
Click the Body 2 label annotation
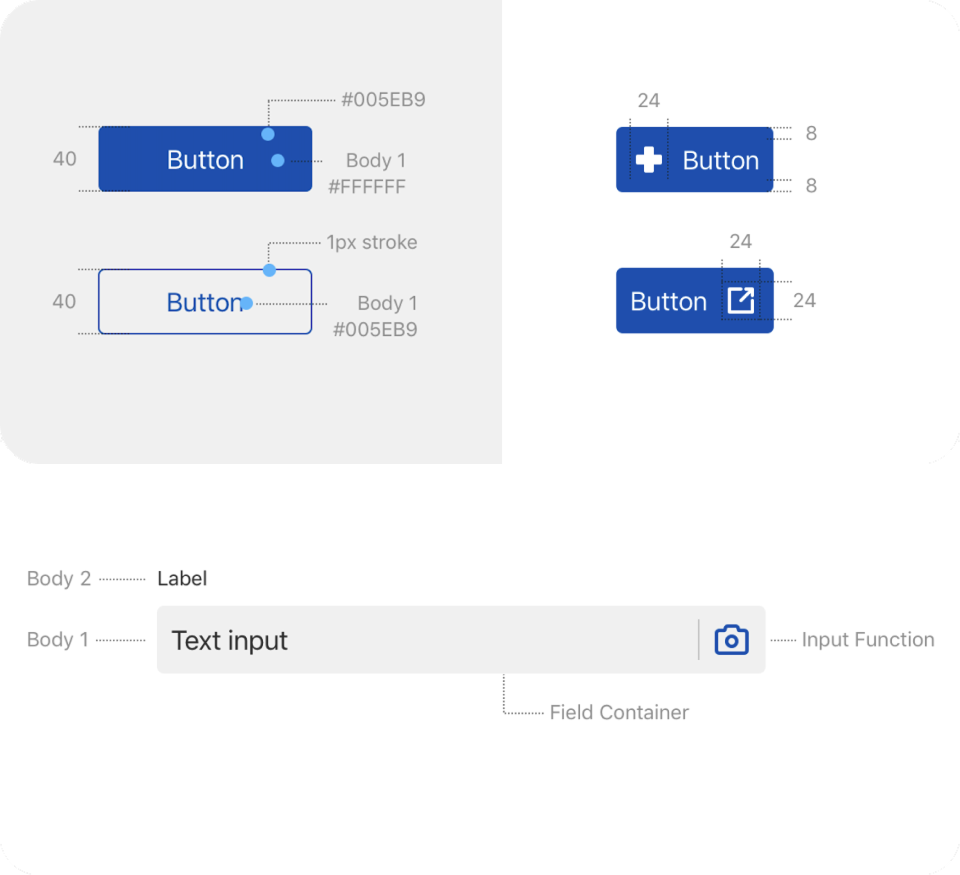[59, 578]
